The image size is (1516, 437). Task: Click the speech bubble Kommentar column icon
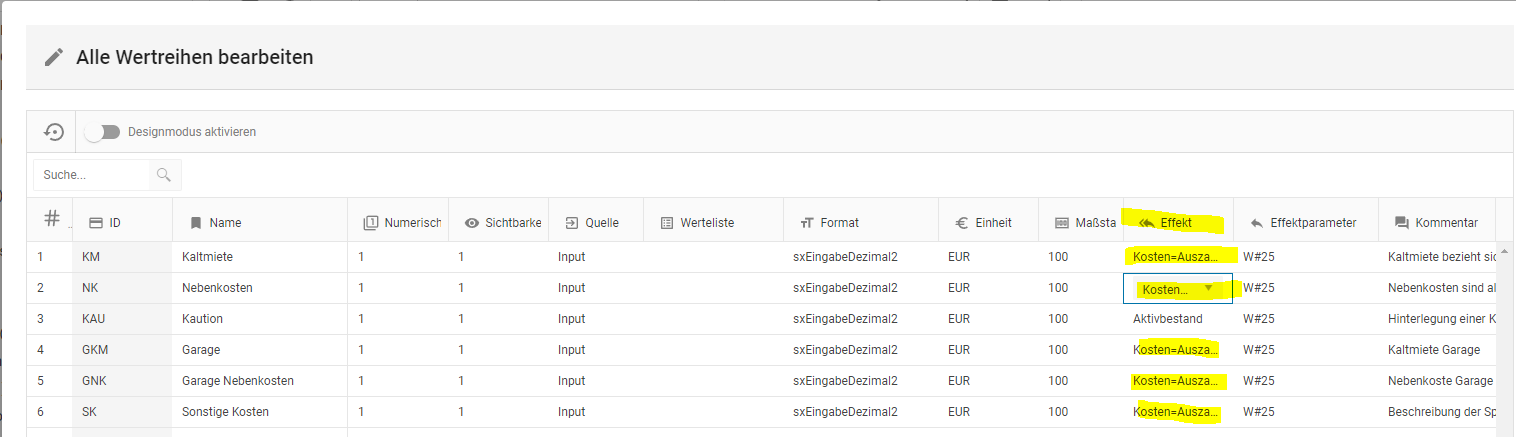point(1401,223)
